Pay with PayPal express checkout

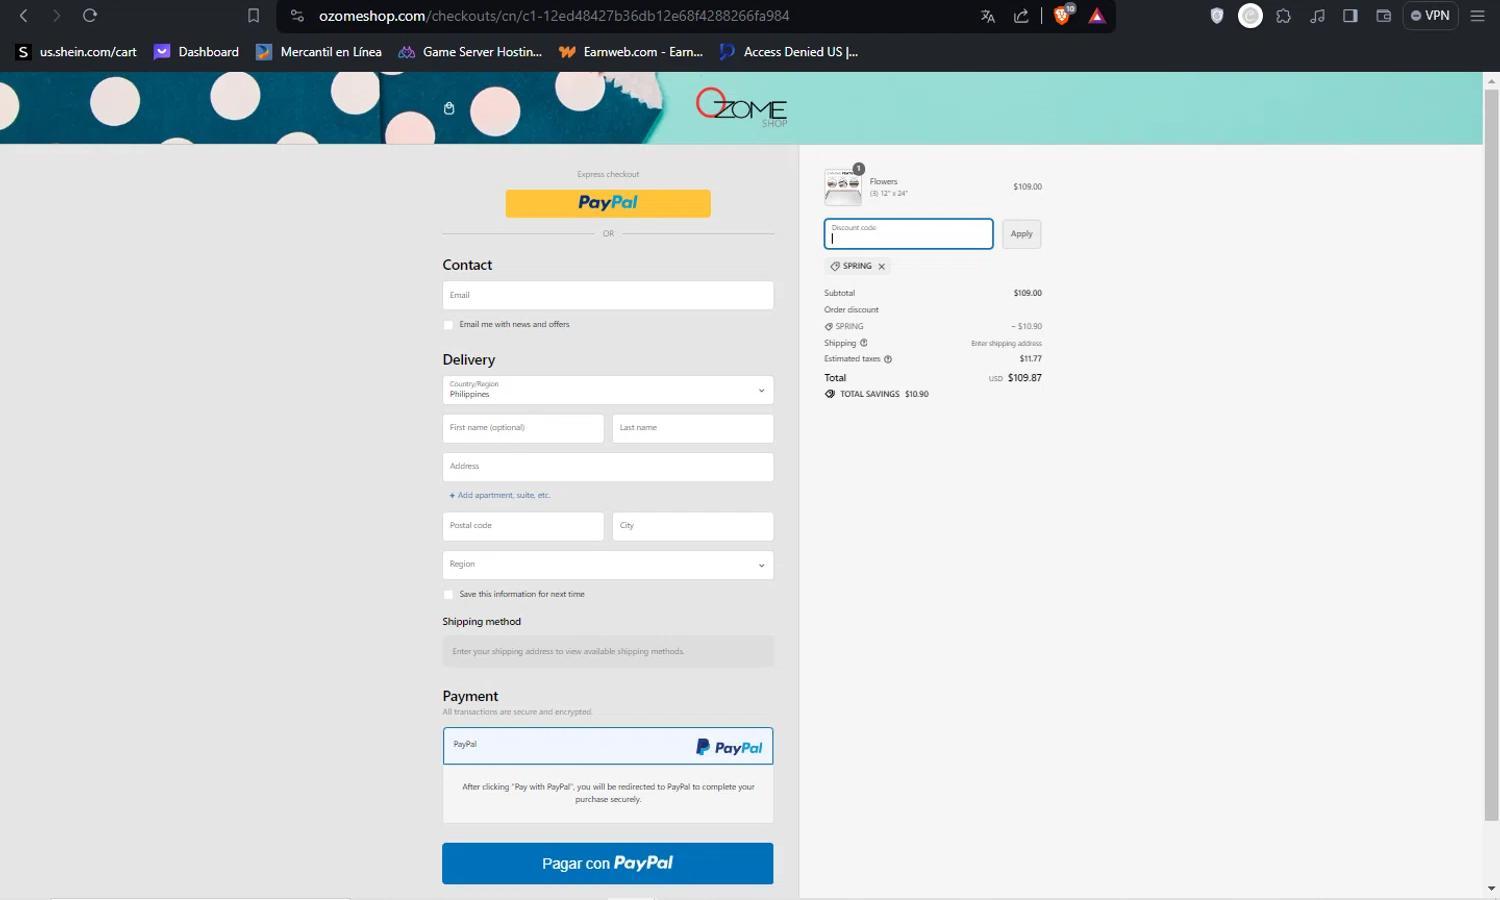(608, 203)
